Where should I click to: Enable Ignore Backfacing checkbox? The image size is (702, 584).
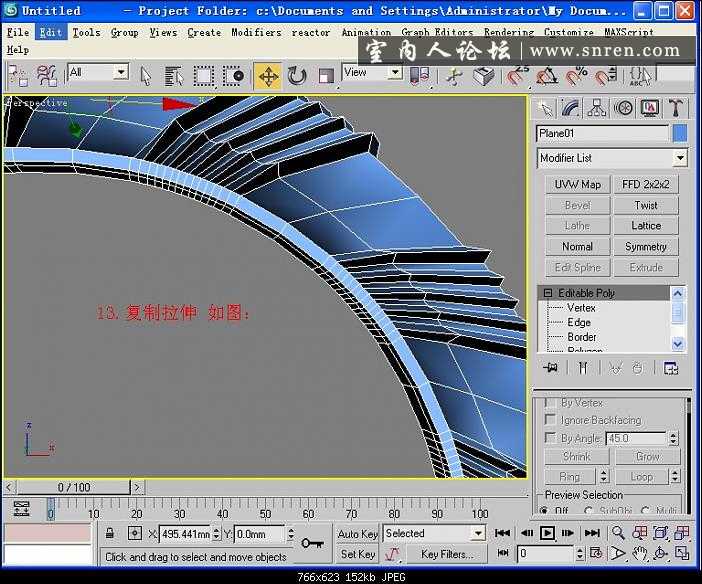(550, 420)
